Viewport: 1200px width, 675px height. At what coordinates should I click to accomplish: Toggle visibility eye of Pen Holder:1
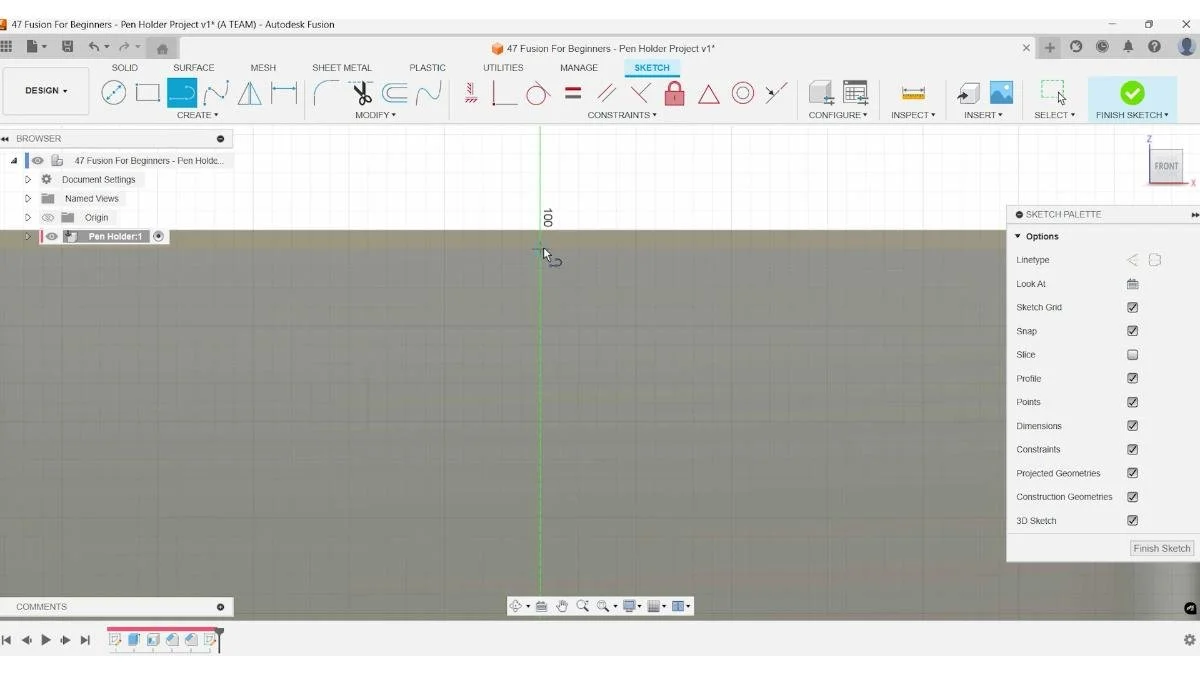point(52,237)
